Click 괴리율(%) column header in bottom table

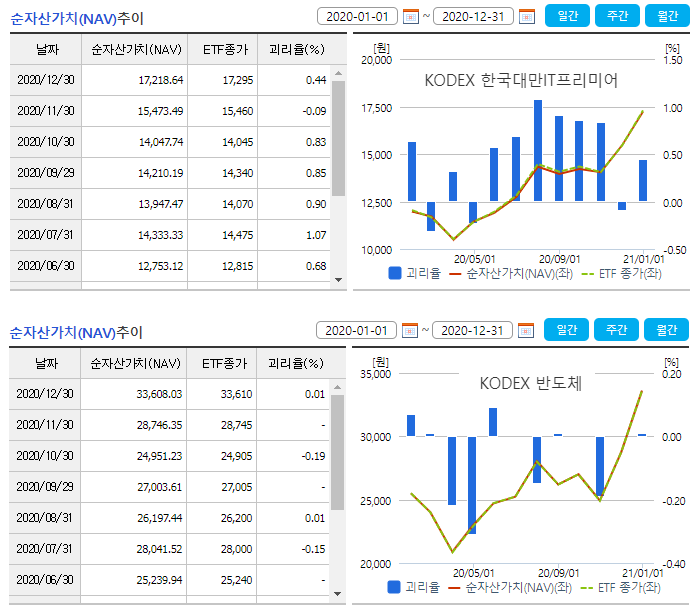[296, 363]
